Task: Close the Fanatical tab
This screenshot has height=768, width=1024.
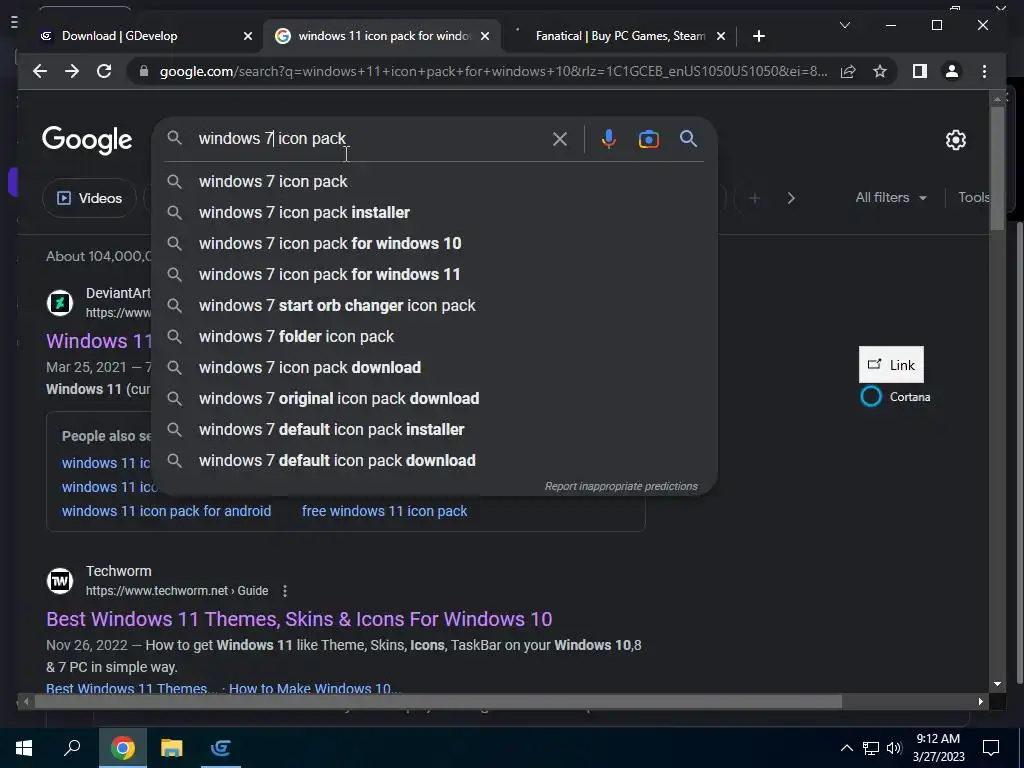Action: [x=720, y=36]
